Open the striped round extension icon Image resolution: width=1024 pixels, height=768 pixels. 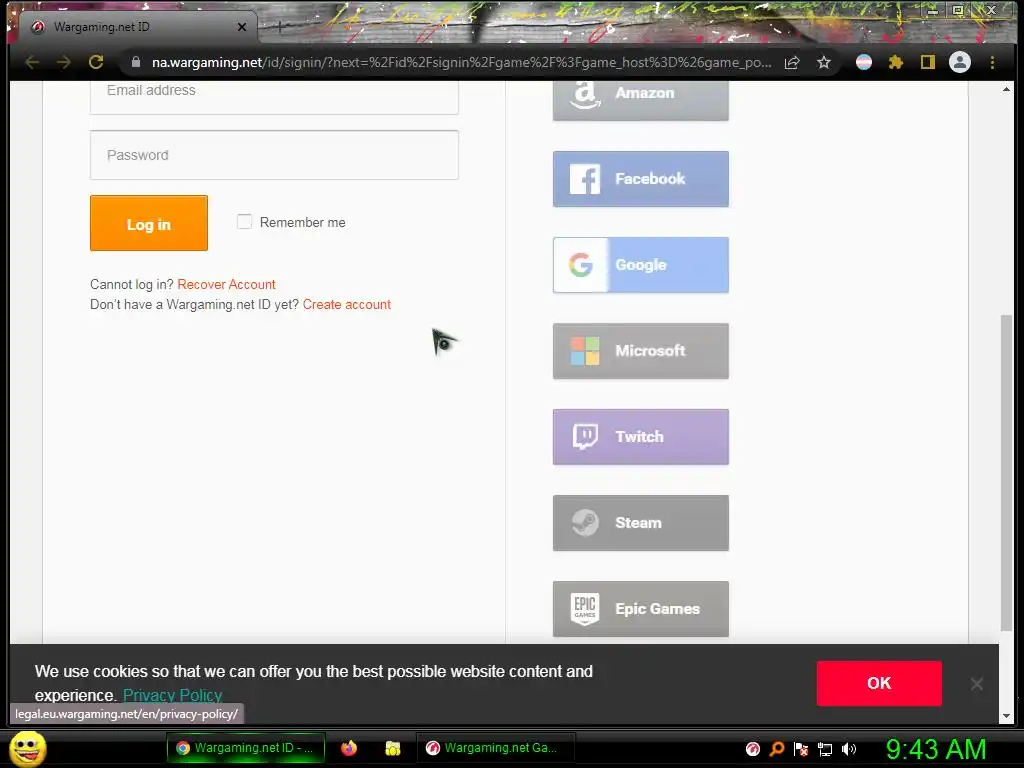(x=864, y=62)
